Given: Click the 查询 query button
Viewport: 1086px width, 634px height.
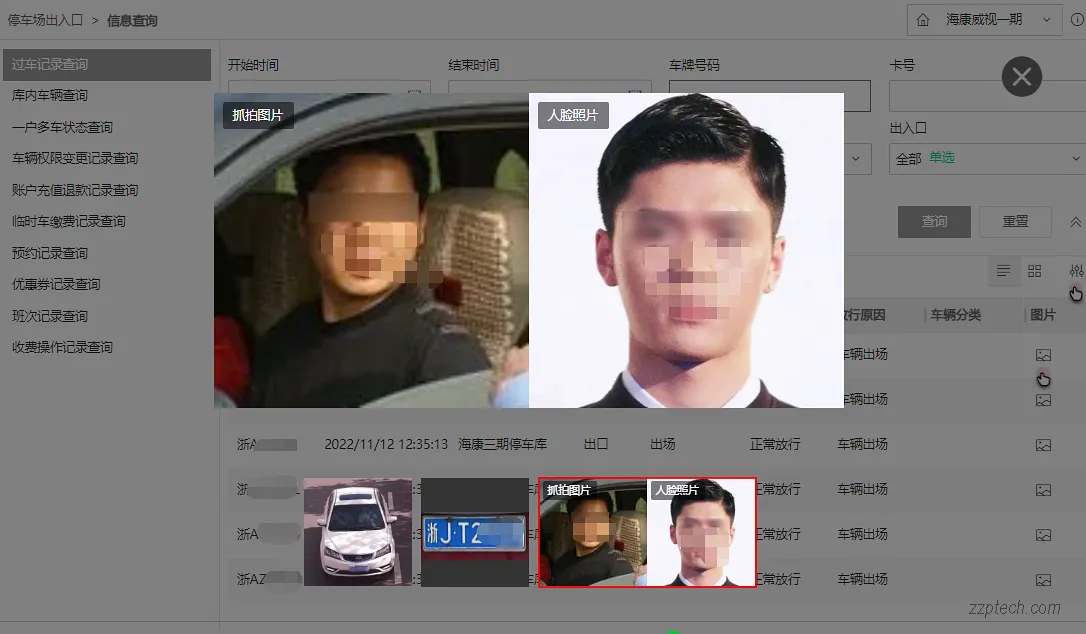Looking at the screenshot, I should pyautogui.click(x=934, y=221).
